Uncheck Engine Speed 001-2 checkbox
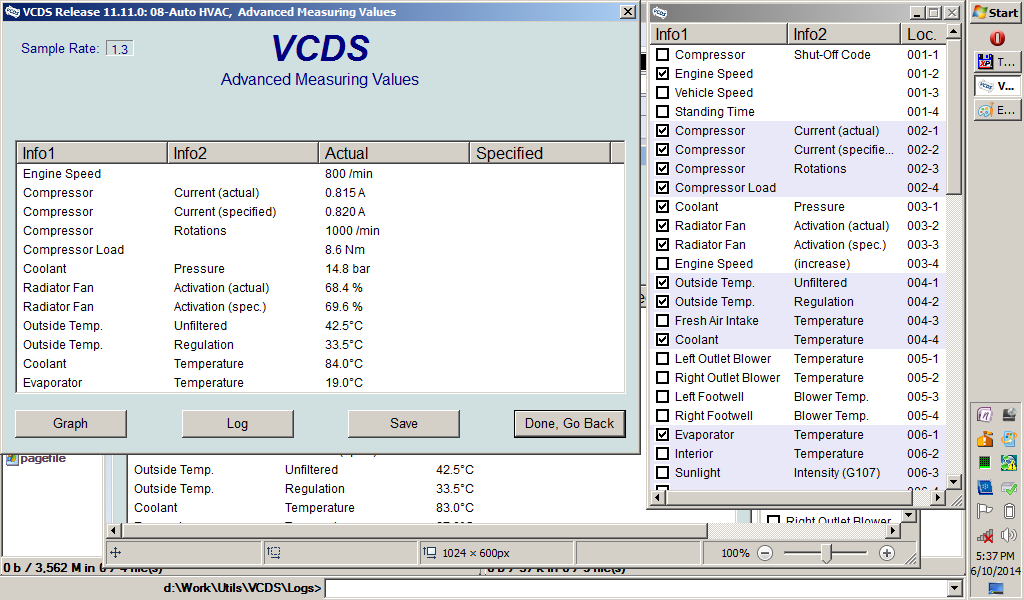Screen dimensions: 1024x600 pyautogui.click(x=662, y=74)
